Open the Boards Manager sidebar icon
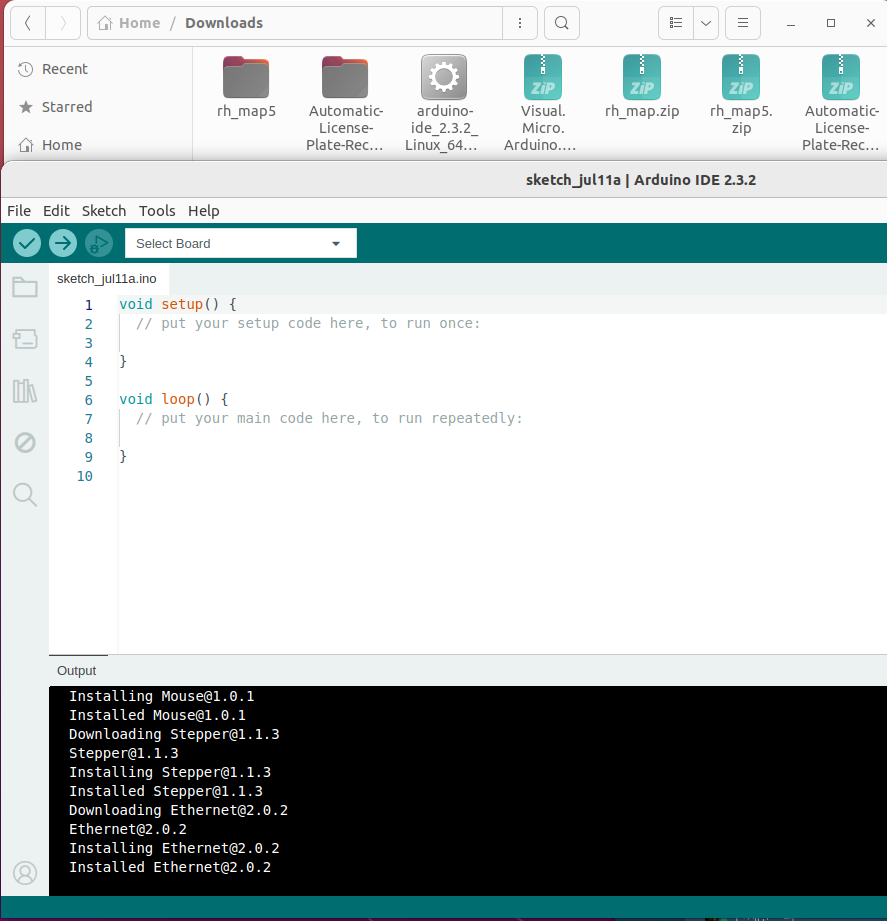Image resolution: width=887 pixels, height=921 pixels. point(25,339)
